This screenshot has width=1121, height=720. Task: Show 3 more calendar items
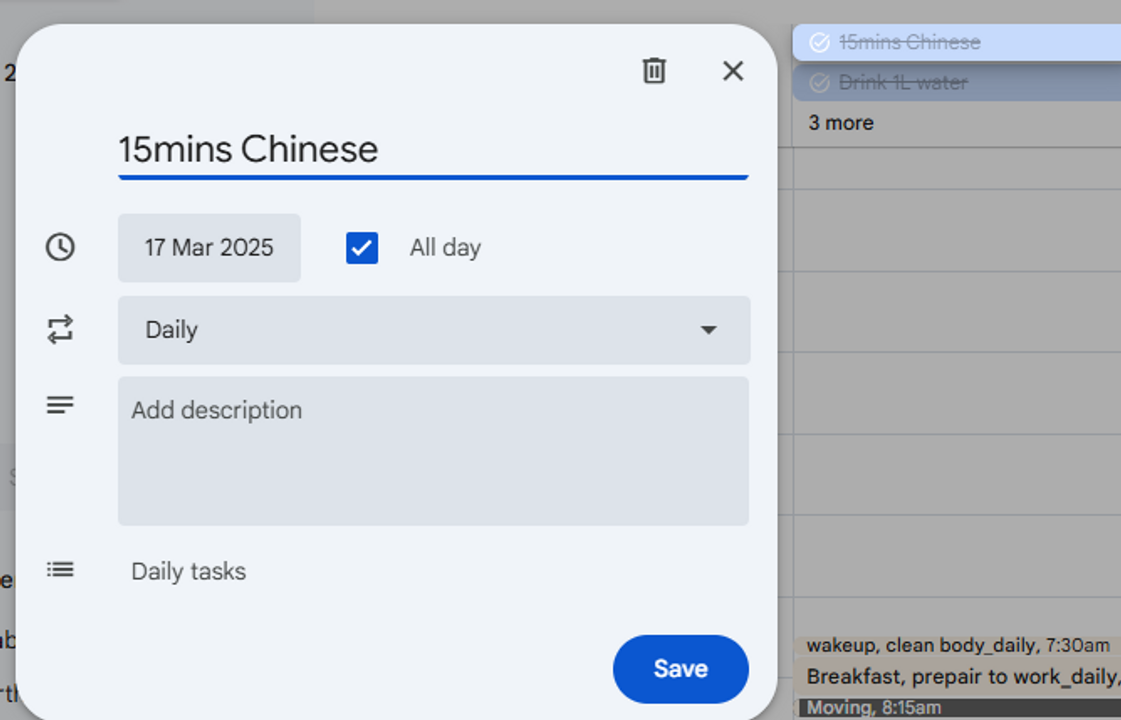coord(841,123)
